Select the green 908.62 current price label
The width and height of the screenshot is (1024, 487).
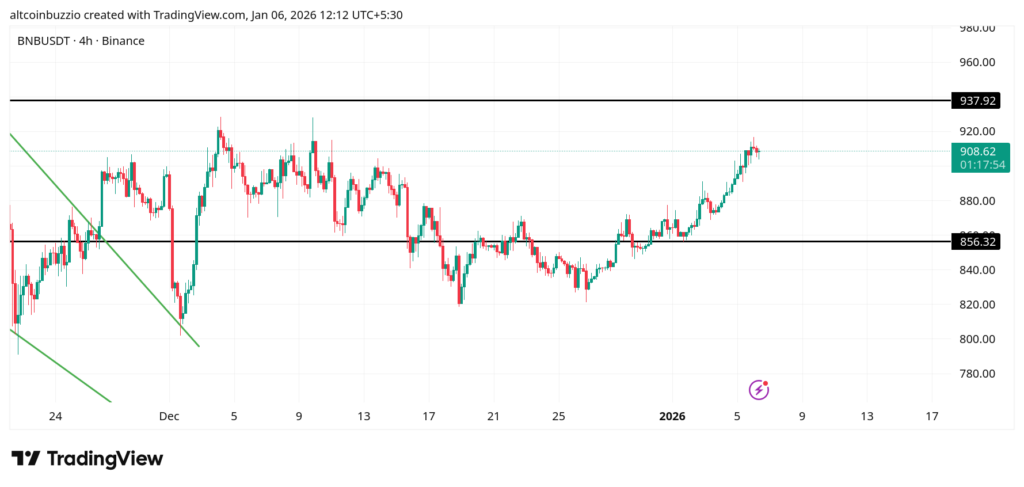pos(977,151)
